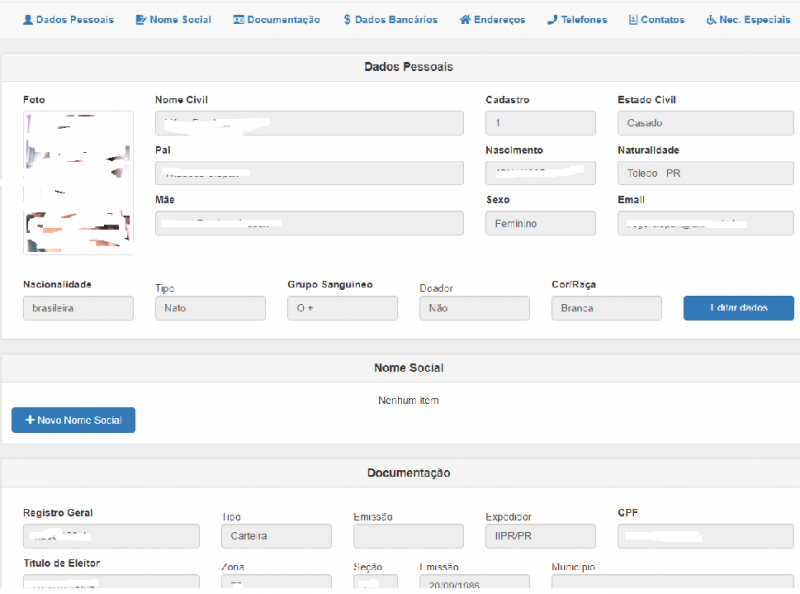Click the edit icon beside Nome Social
Screen dimensions: 800x594
(140, 20)
